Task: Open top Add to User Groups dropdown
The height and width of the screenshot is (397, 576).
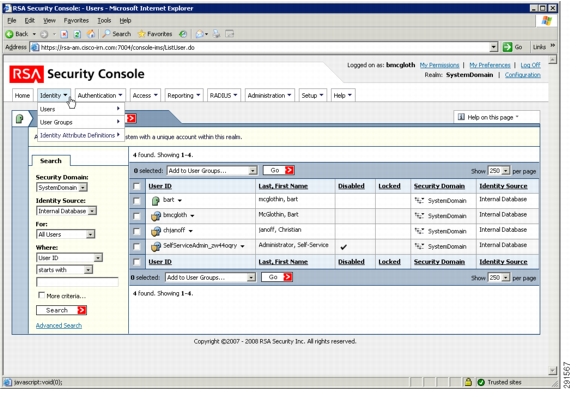Action: [x=212, y=170]
